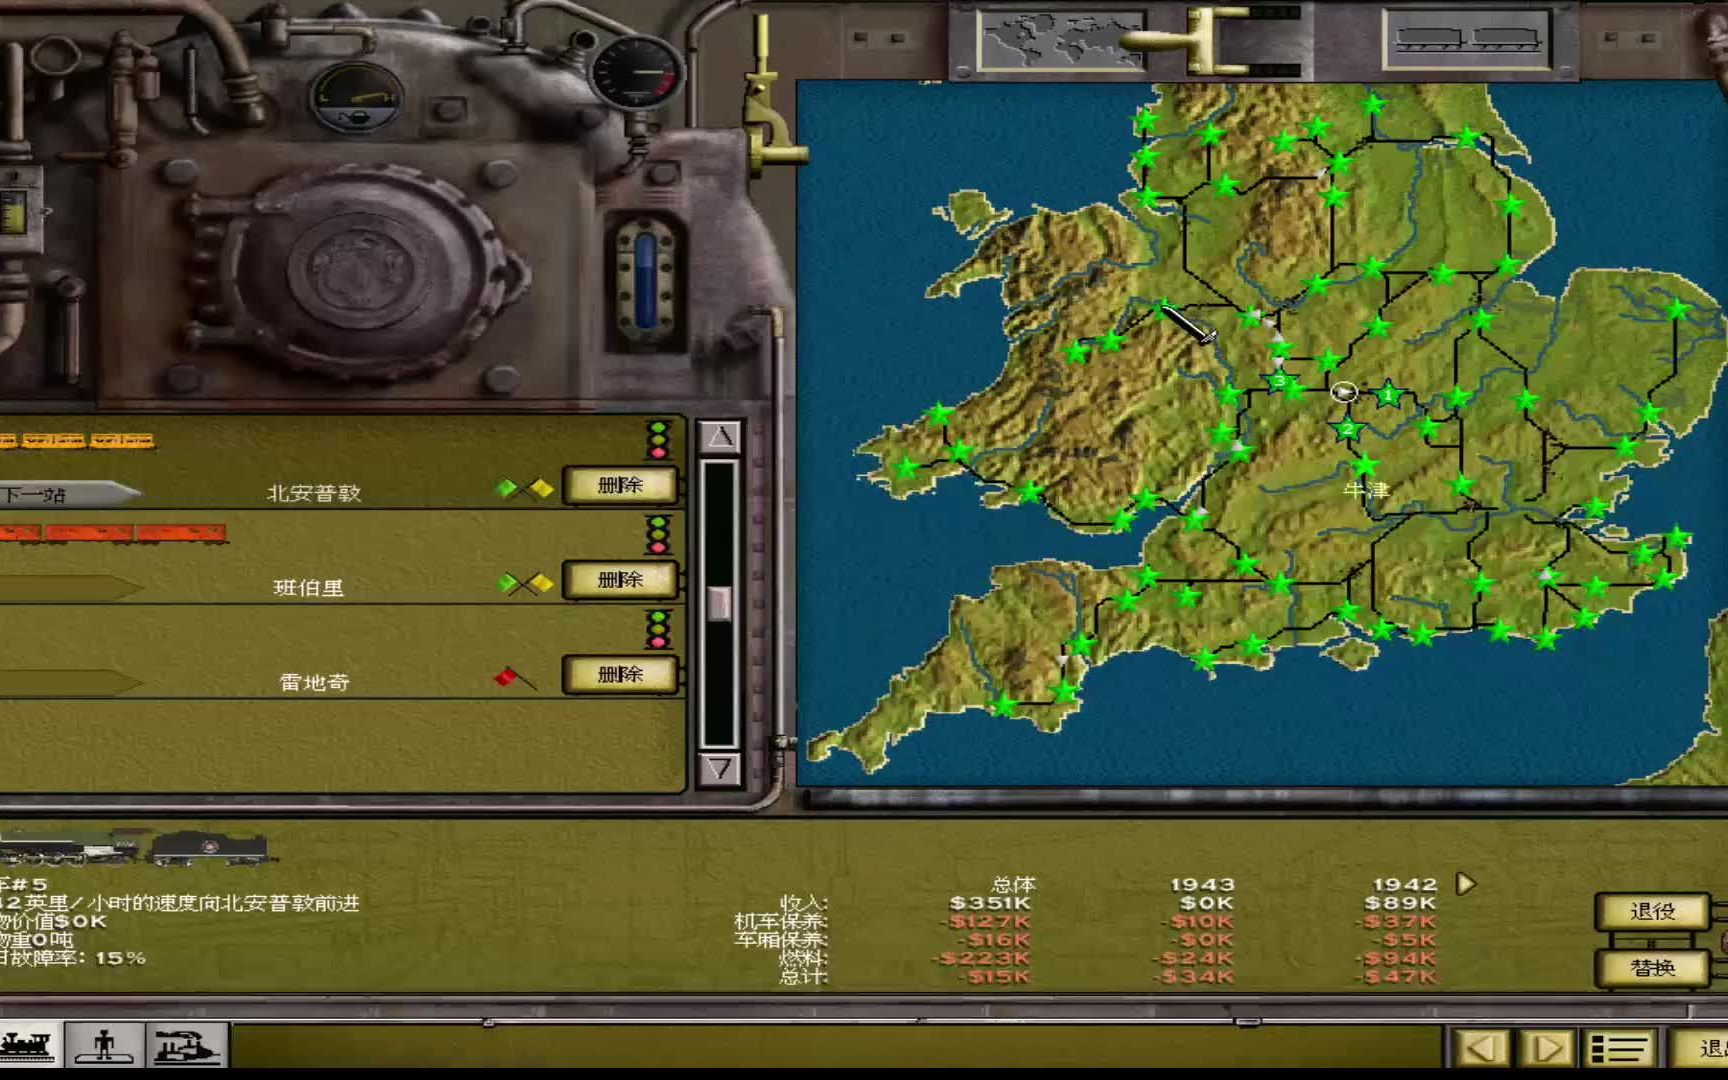Click the 牛津 city label on the map
The width and height of the screenshot is (1728, 1080).
coord(1366,490)
